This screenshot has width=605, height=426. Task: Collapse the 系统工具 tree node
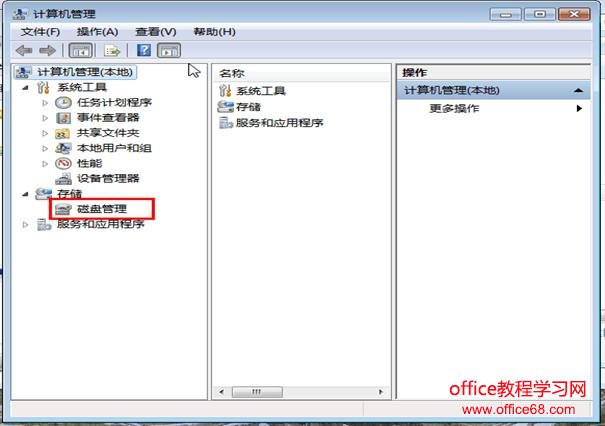click(x=25, y=88)
